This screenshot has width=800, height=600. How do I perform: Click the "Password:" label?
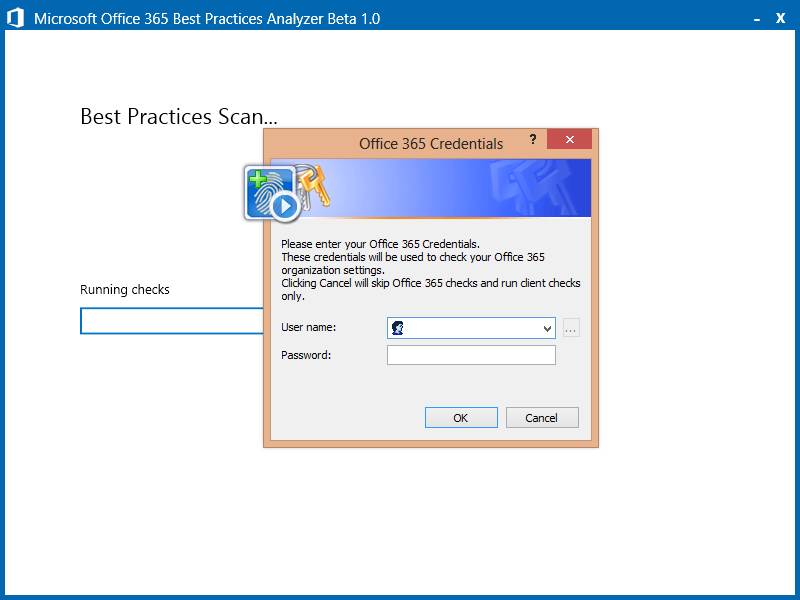[x=306, y=355]
